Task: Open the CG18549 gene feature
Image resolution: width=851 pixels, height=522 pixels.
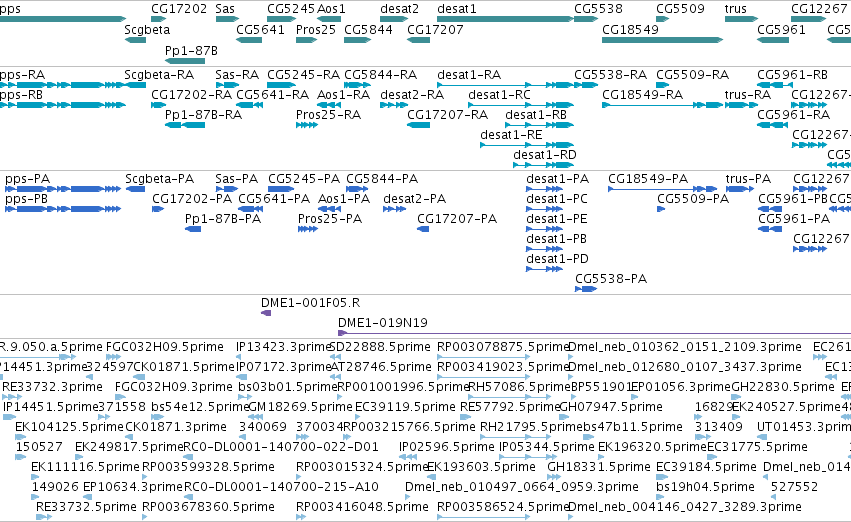Action: tap(663, 40)
